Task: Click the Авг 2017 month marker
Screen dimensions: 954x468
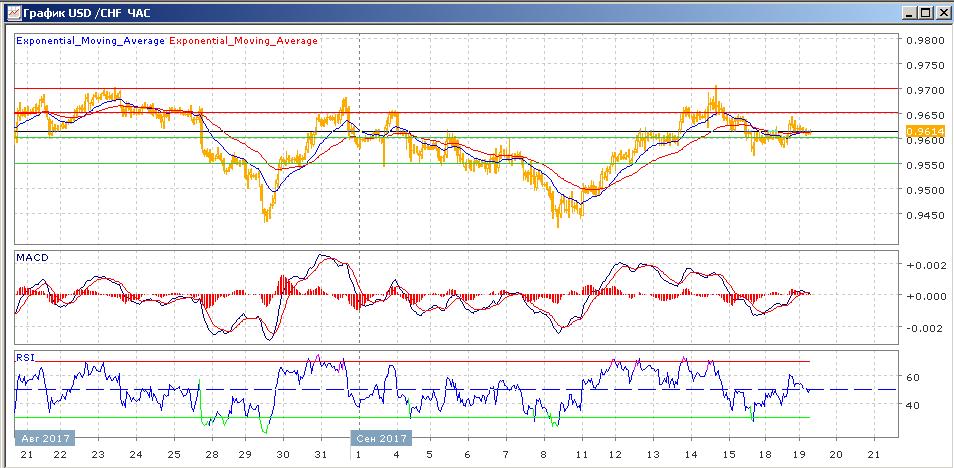Action: [x=43, y=438]
